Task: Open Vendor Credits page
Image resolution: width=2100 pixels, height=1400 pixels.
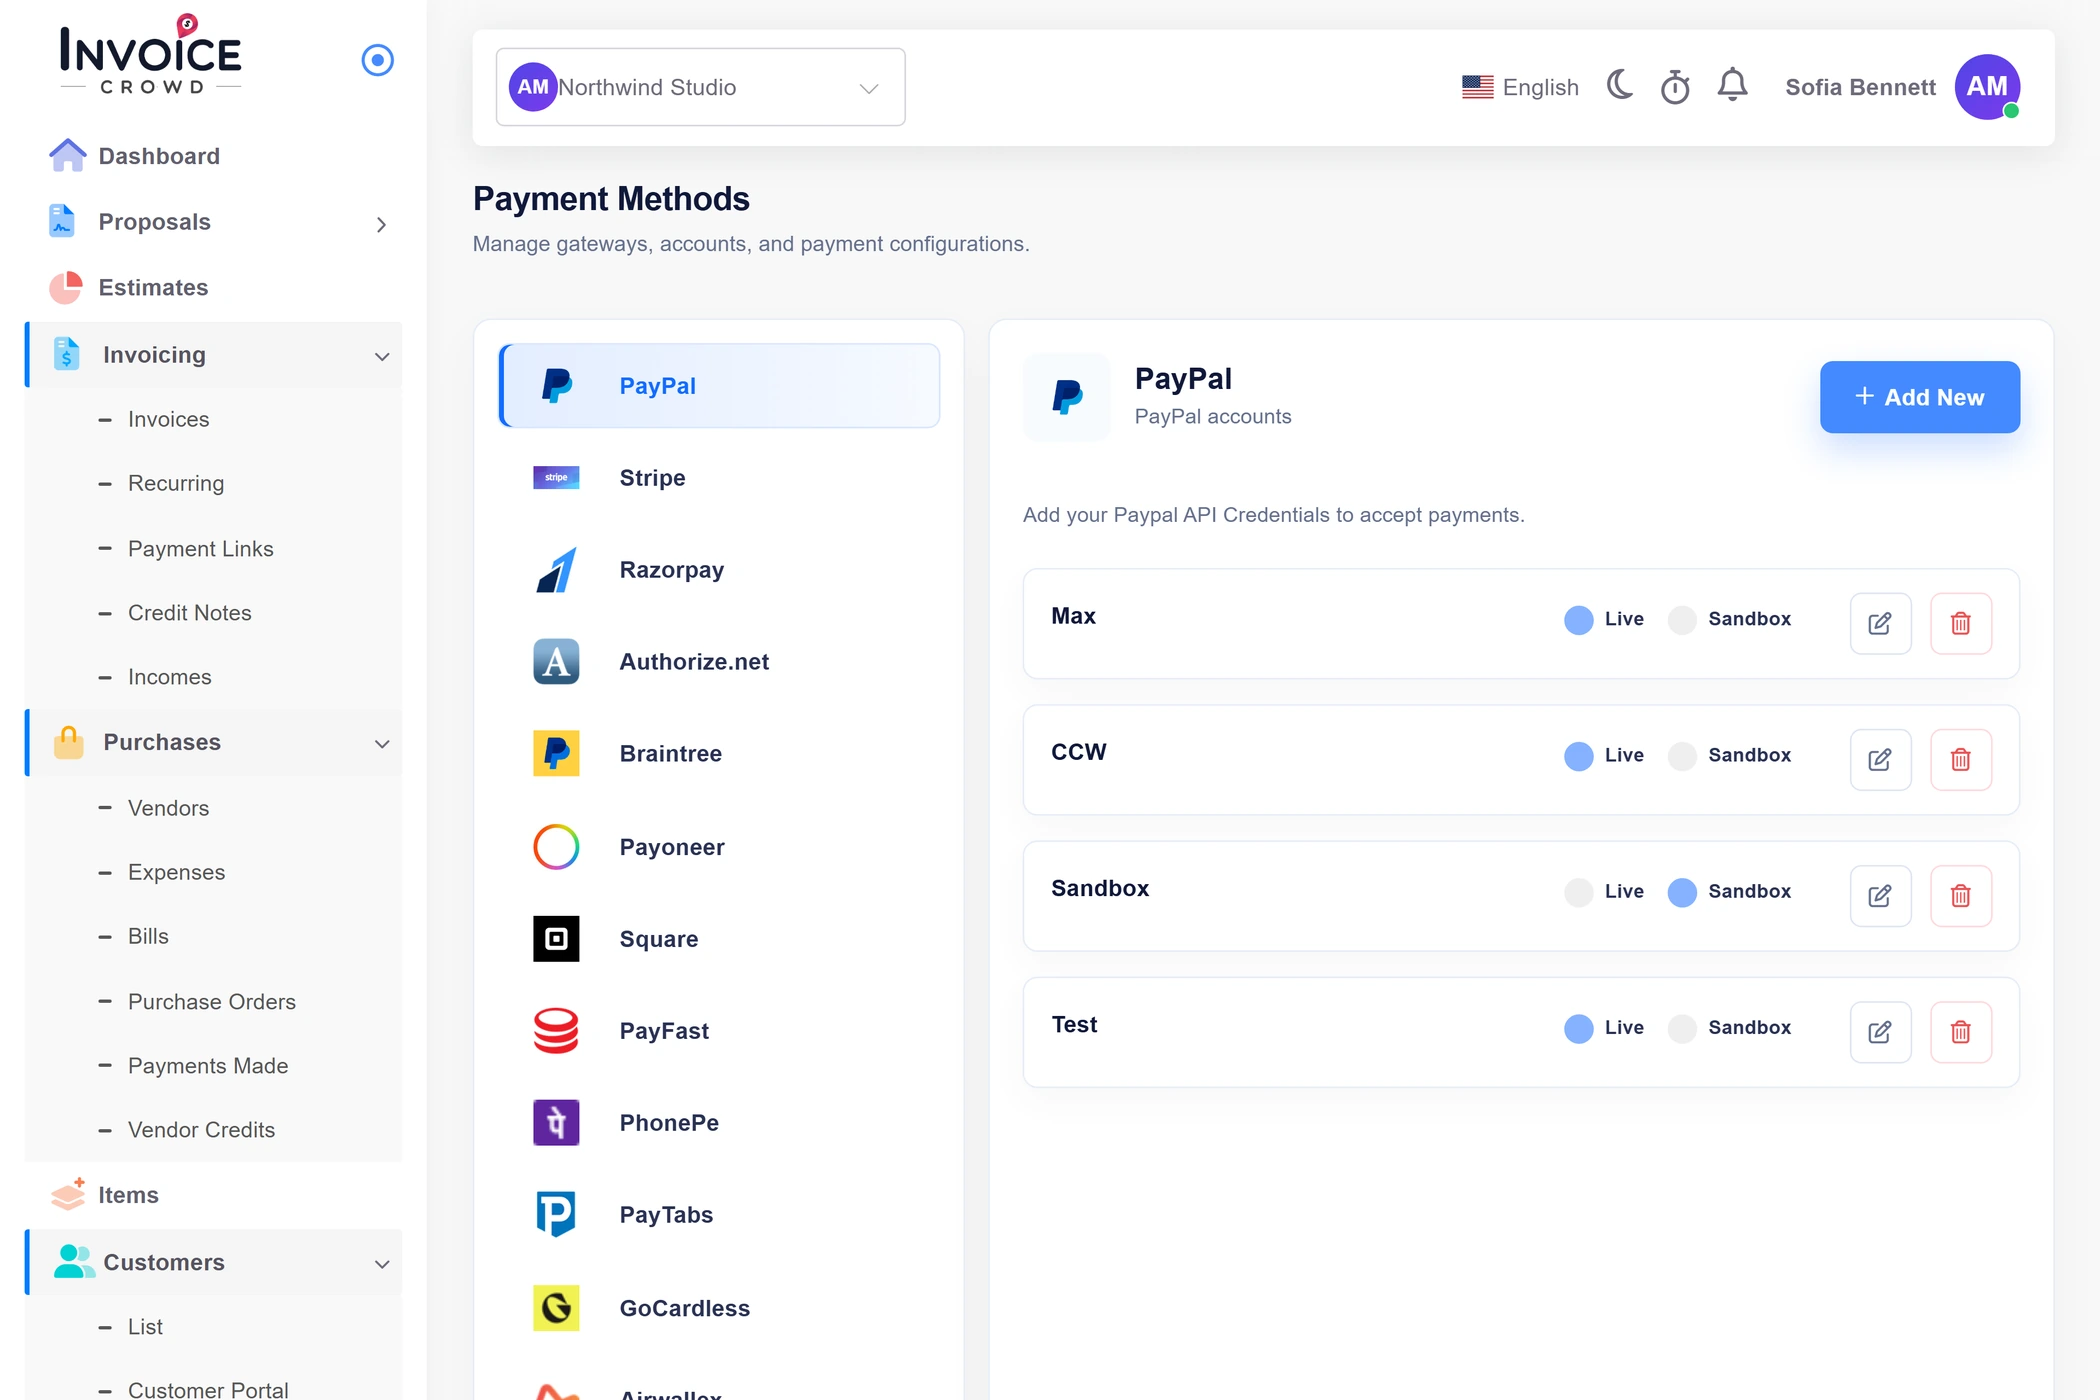Action: coord(201,1129)
